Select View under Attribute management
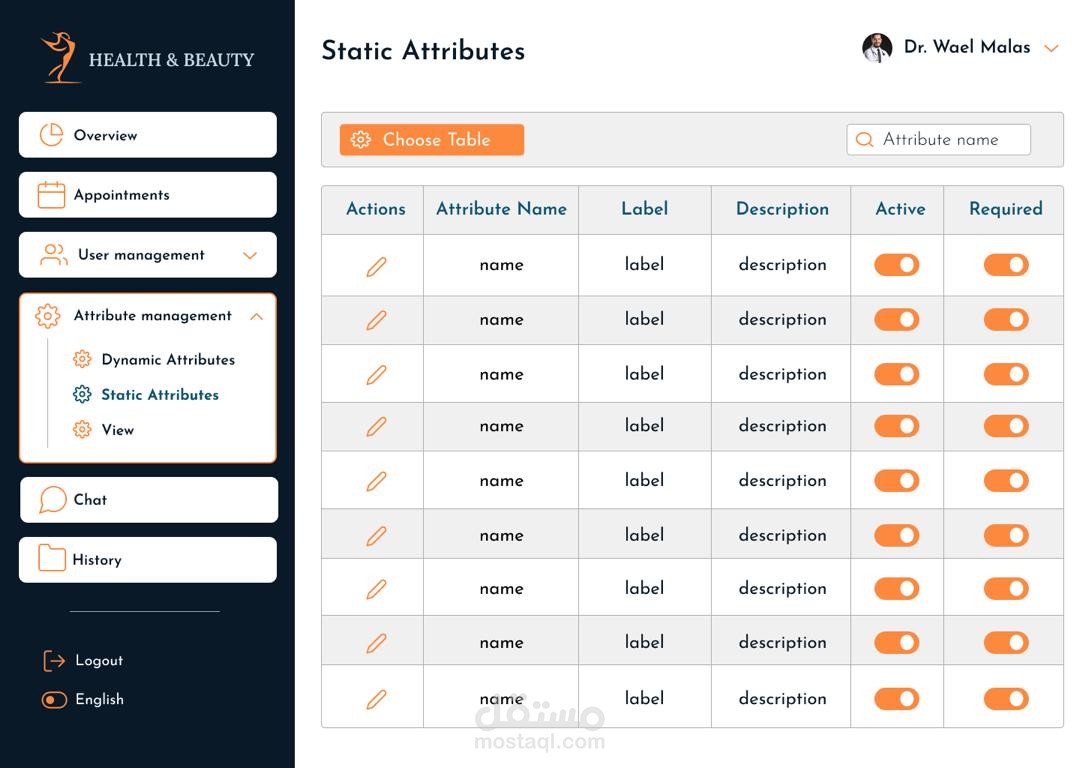 coord(117,430)
